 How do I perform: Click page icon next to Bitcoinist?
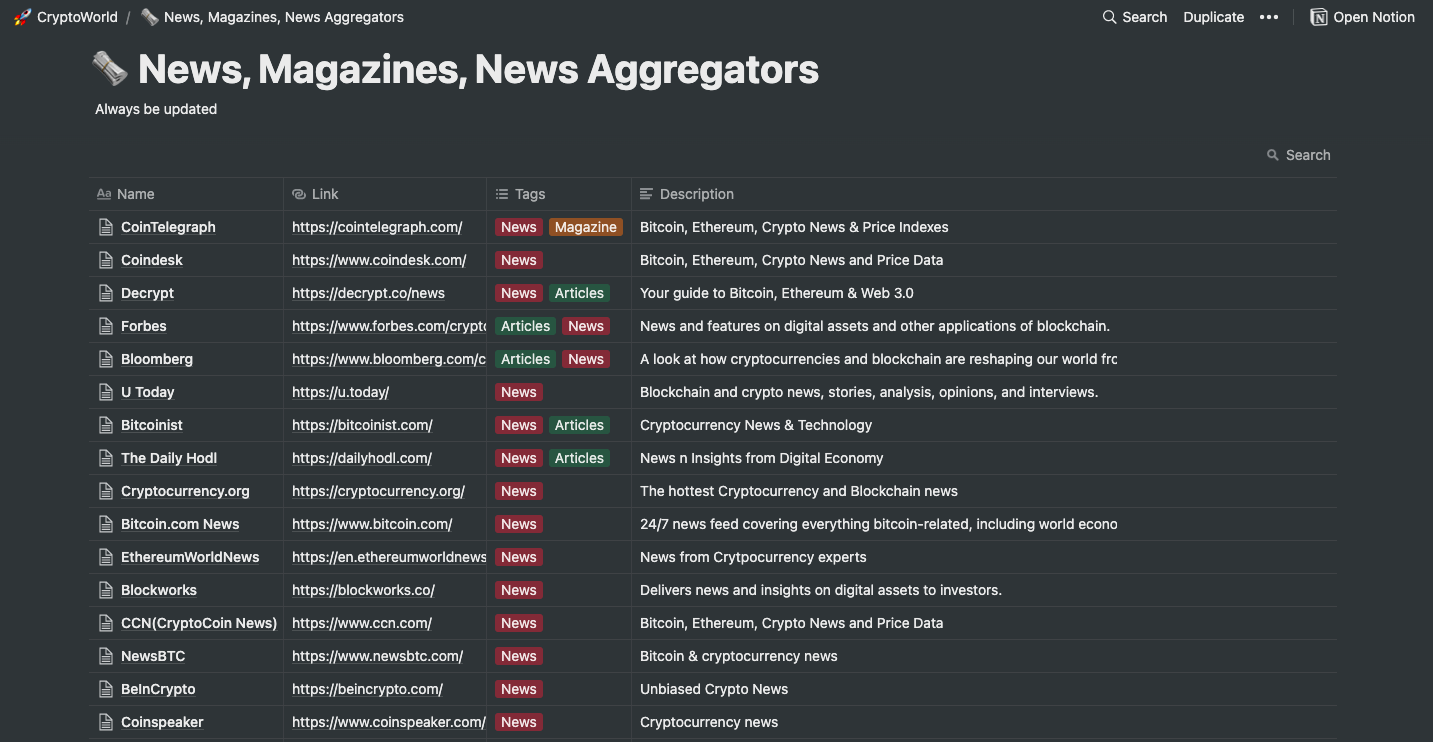pos(106,425)
